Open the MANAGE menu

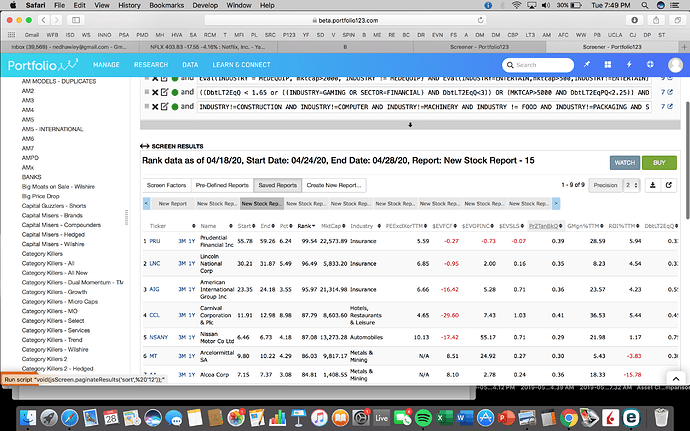106,65
